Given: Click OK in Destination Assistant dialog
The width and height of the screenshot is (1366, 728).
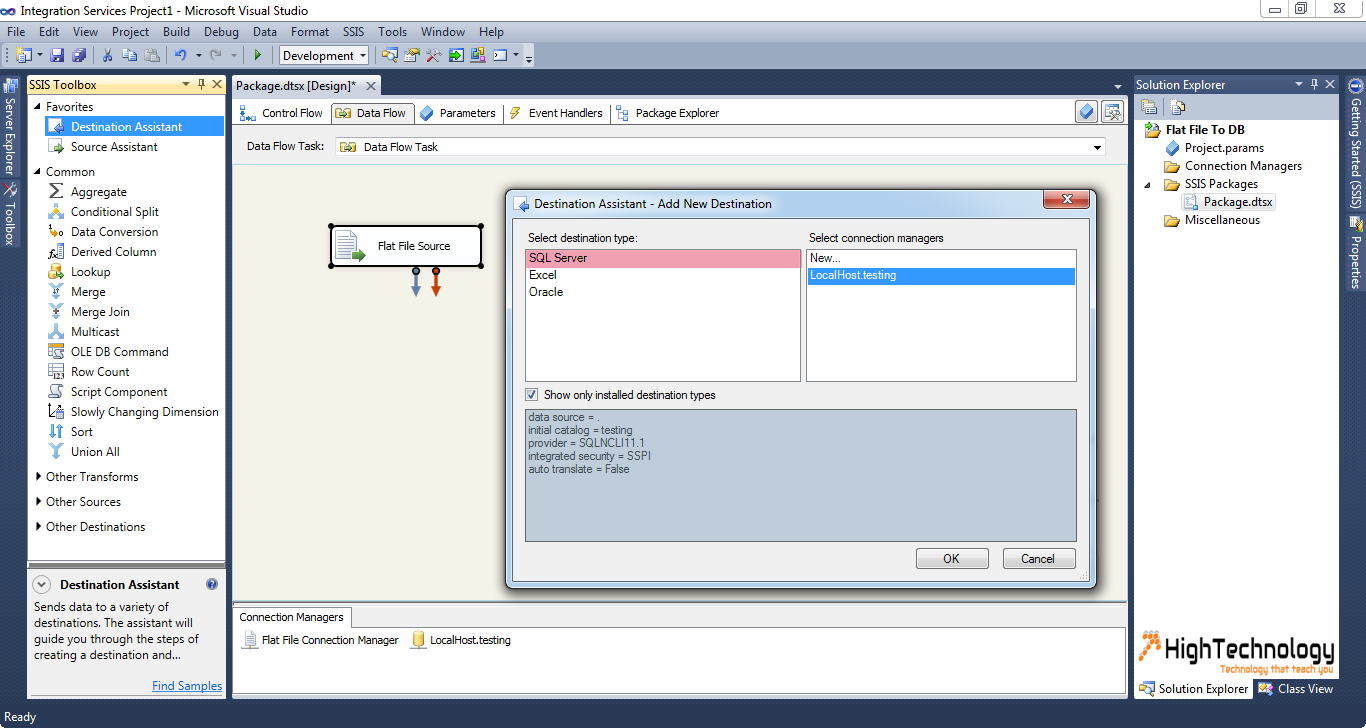Looking at the screenshot, I should coord(951,559).
